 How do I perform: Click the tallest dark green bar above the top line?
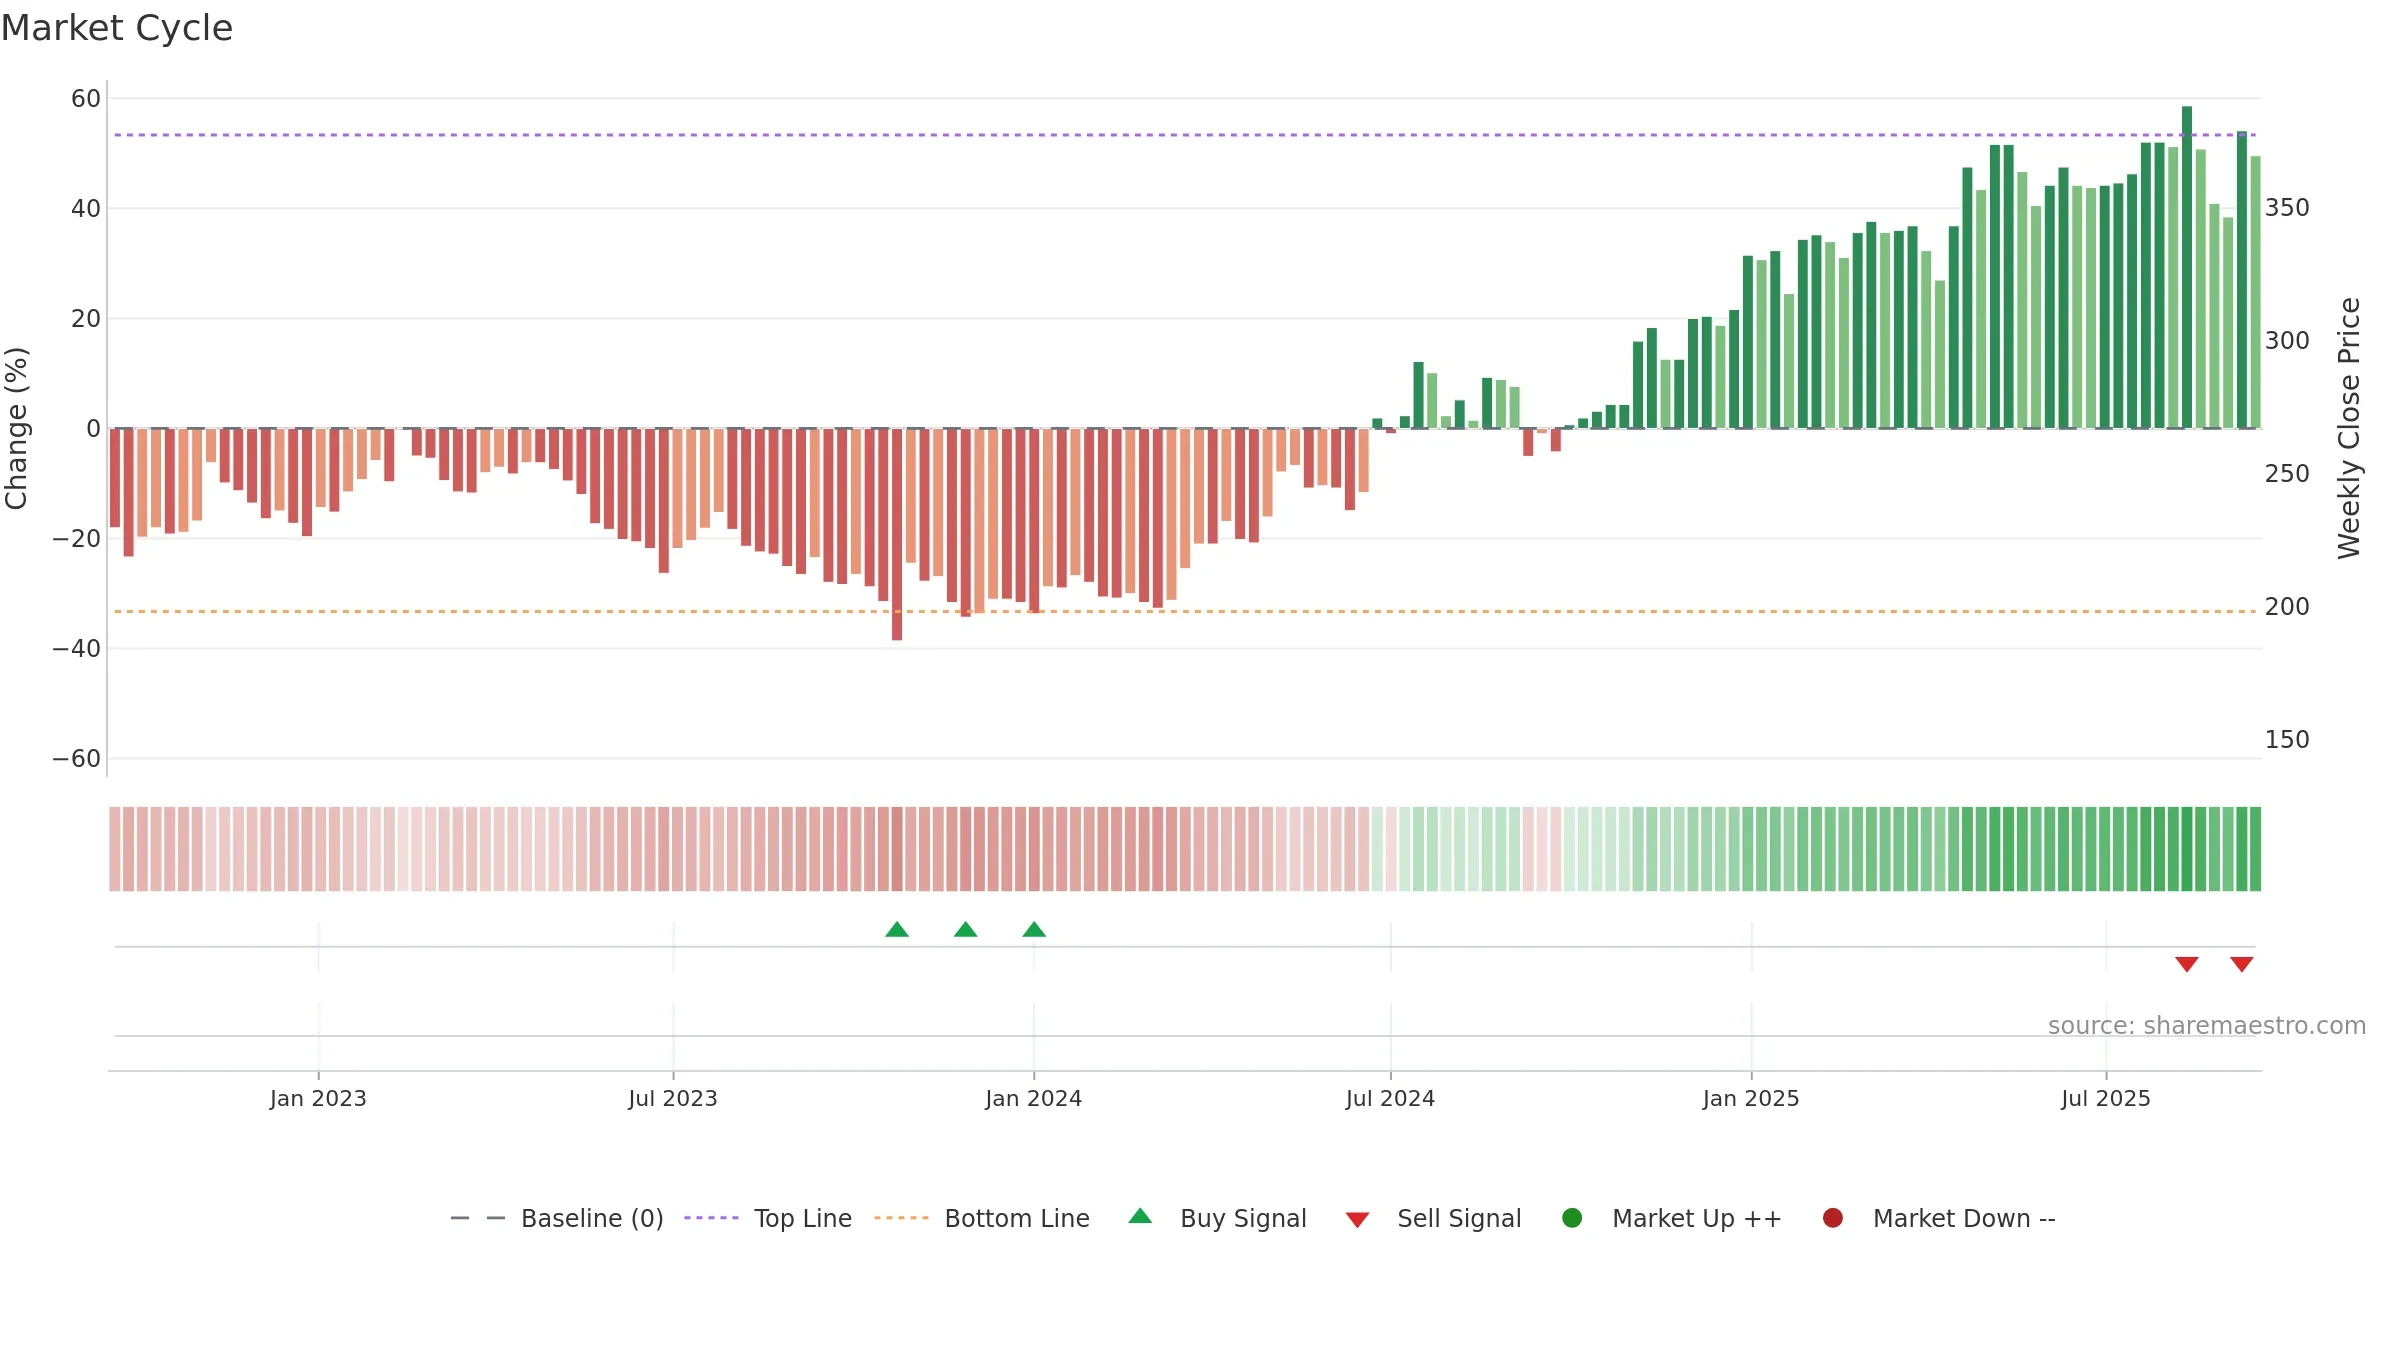pos(2187,267)
